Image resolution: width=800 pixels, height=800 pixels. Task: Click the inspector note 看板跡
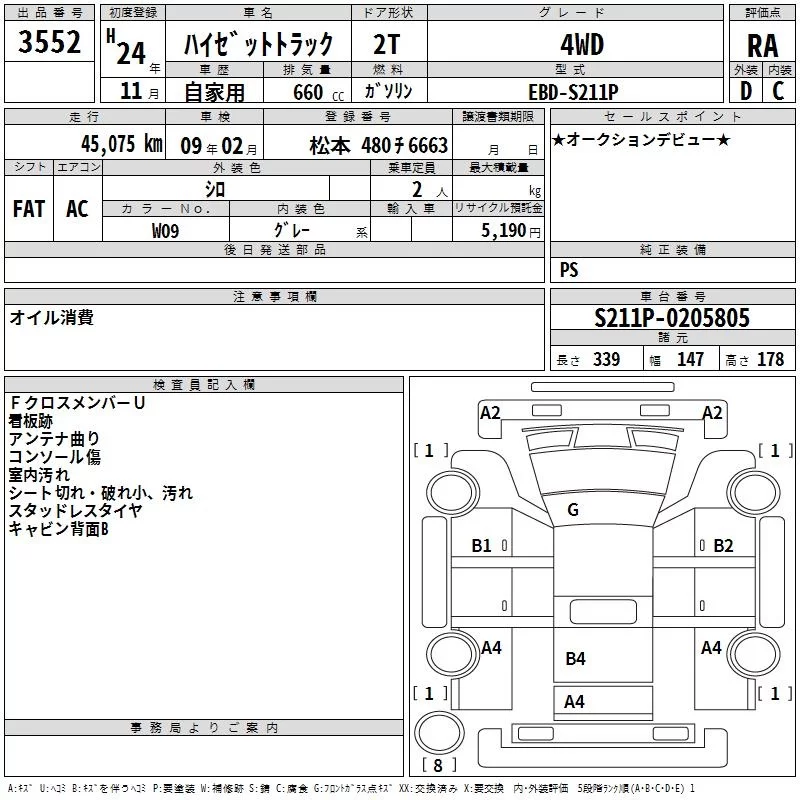[31, 421]
